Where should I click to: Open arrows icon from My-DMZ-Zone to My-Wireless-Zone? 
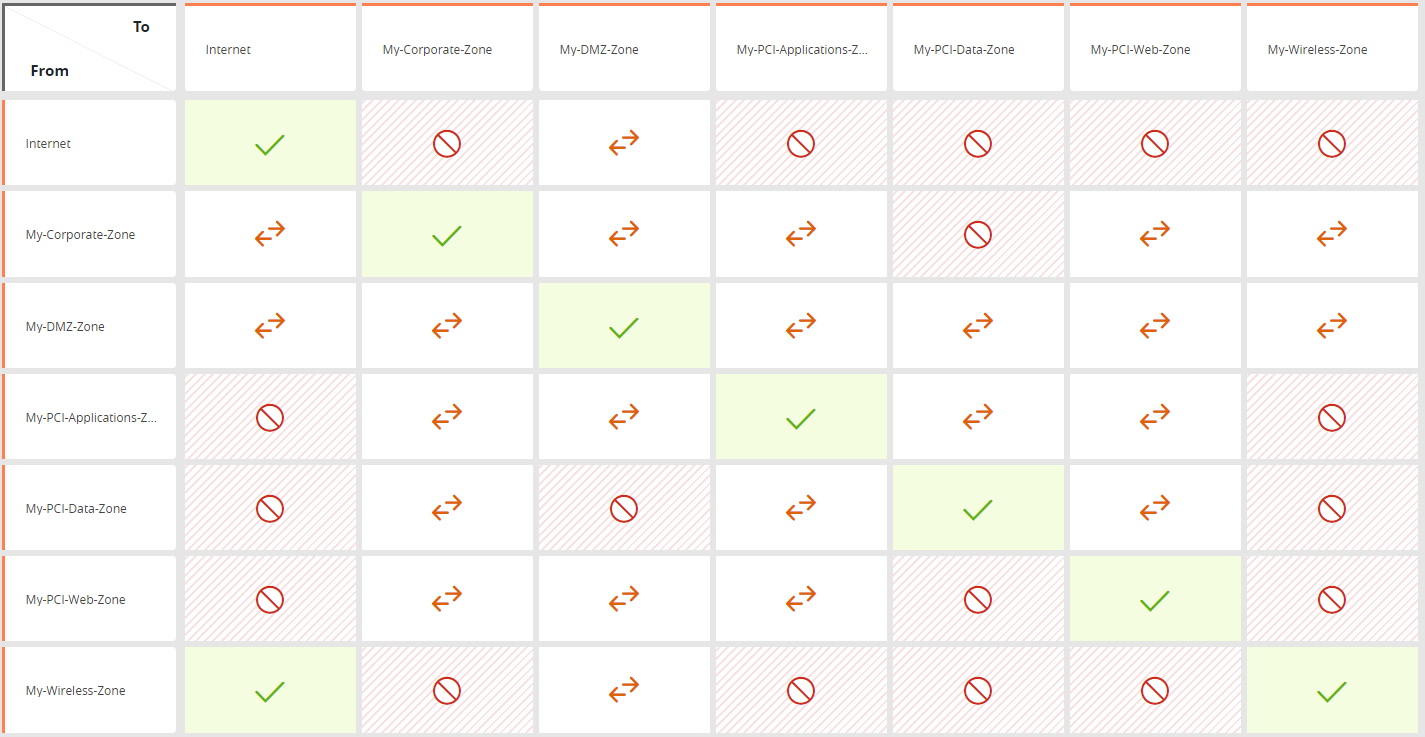tap(1331, 326)
